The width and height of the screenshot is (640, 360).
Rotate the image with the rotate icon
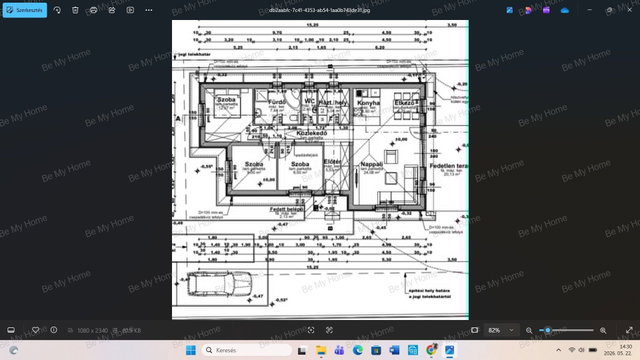tap(57, 10)
